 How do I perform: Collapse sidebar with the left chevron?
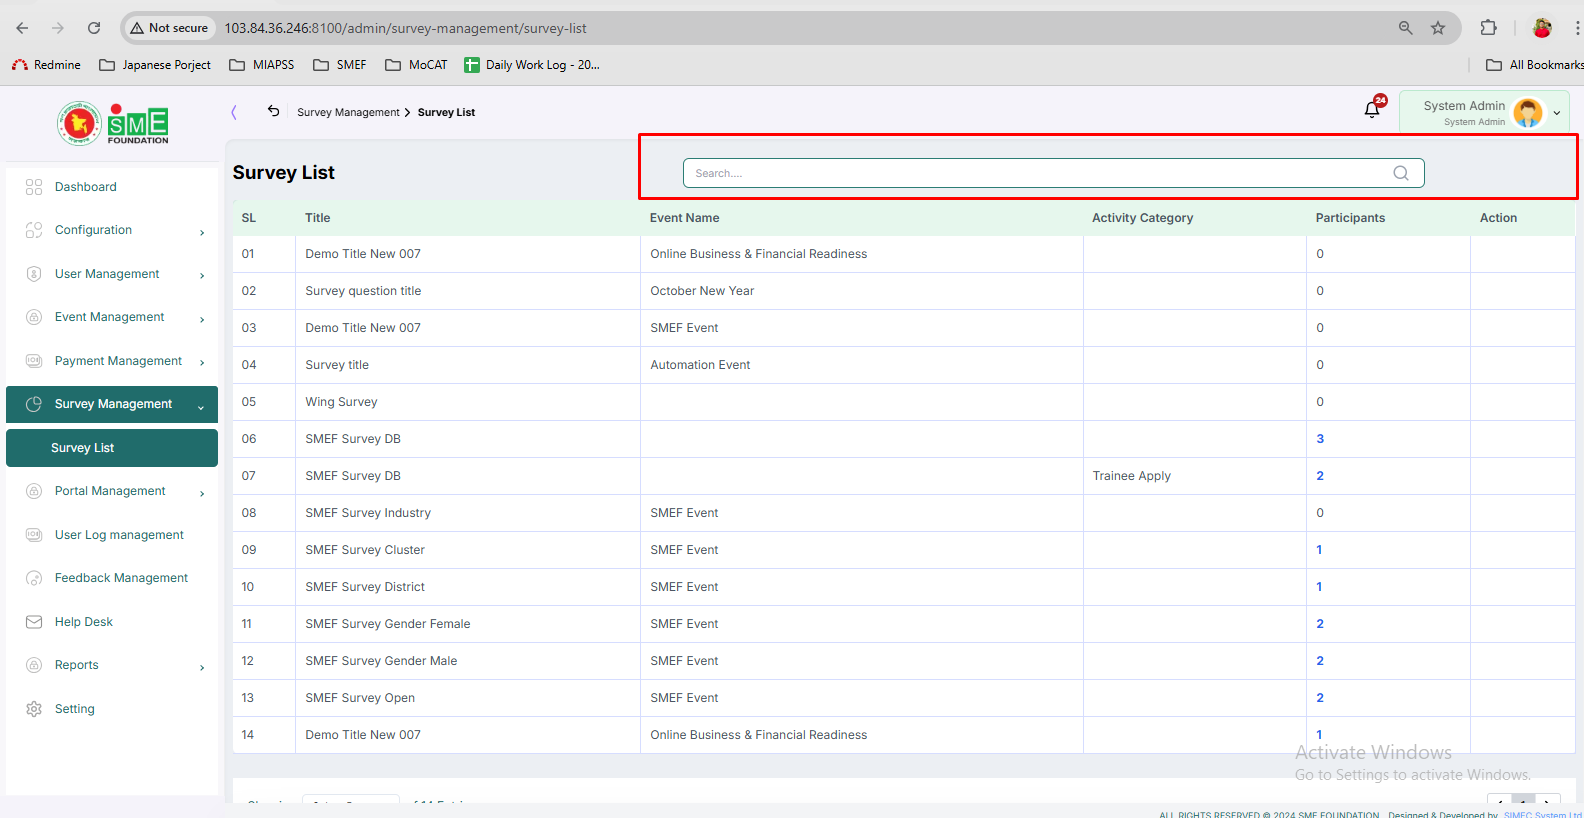coord(234,112)
